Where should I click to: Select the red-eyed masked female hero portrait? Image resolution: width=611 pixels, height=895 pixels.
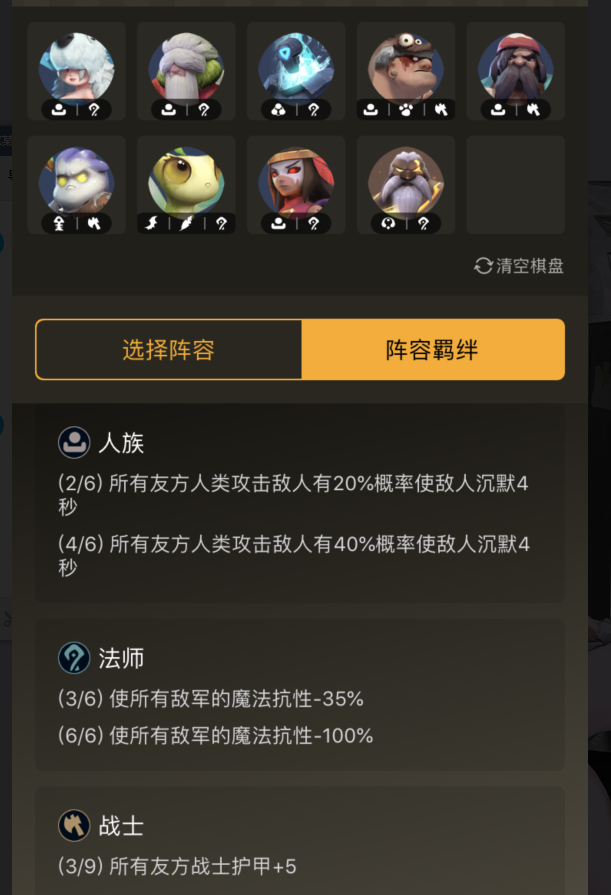(x=296, y=183)
